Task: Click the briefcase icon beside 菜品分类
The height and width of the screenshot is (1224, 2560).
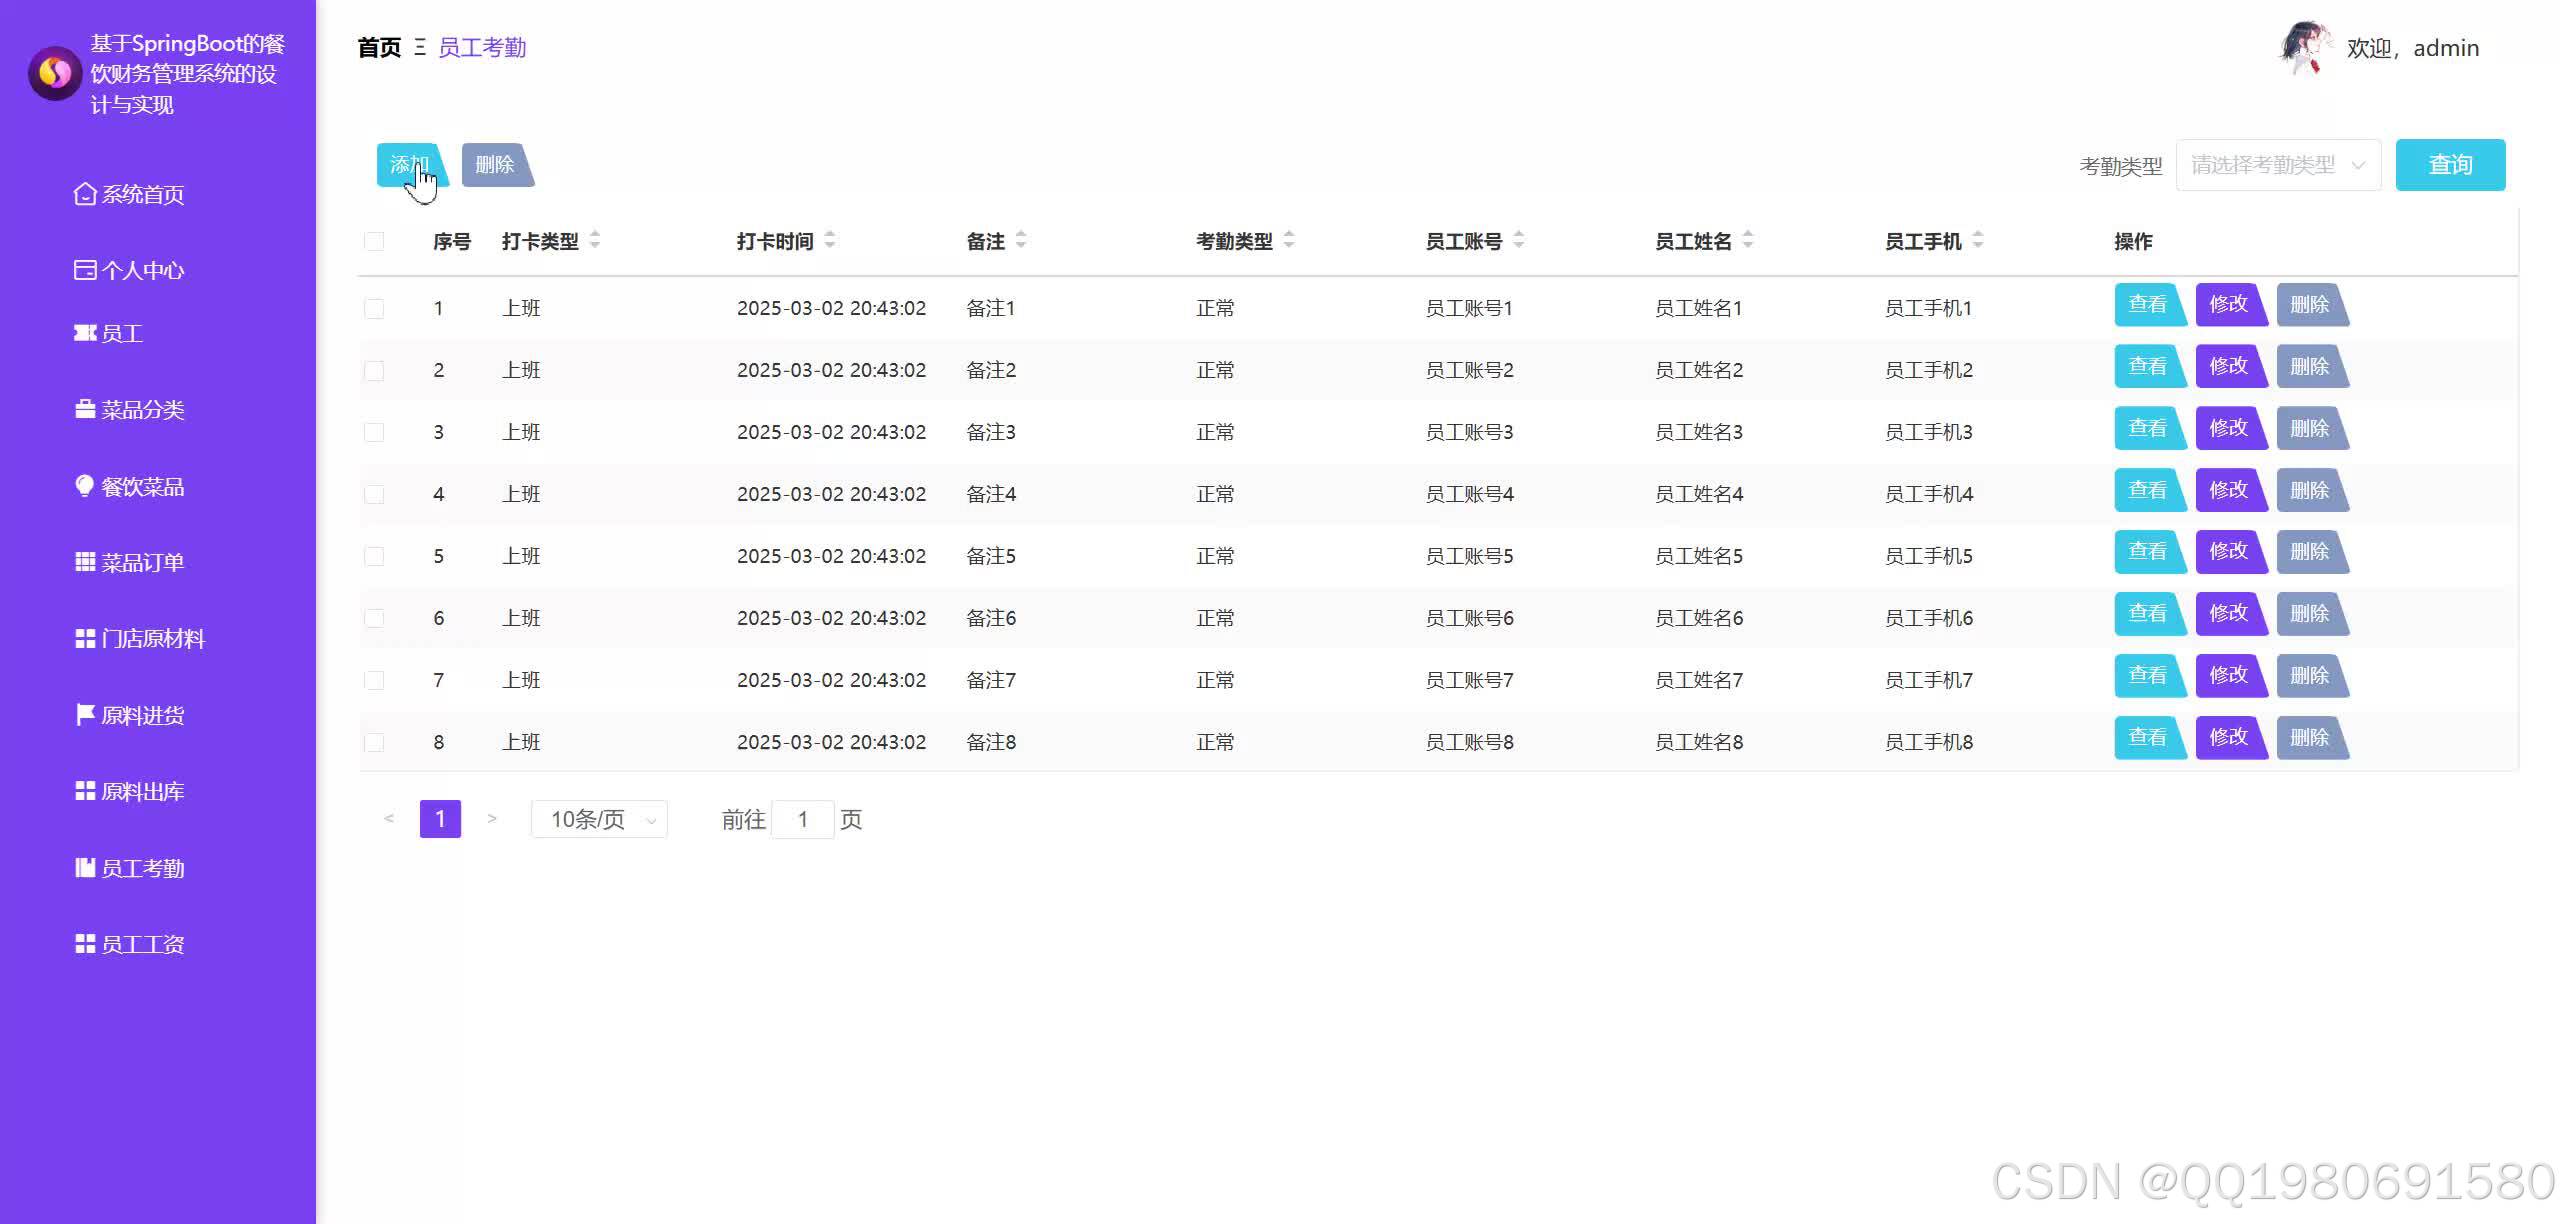Action: pyautogui.click(x=85, y=410)
